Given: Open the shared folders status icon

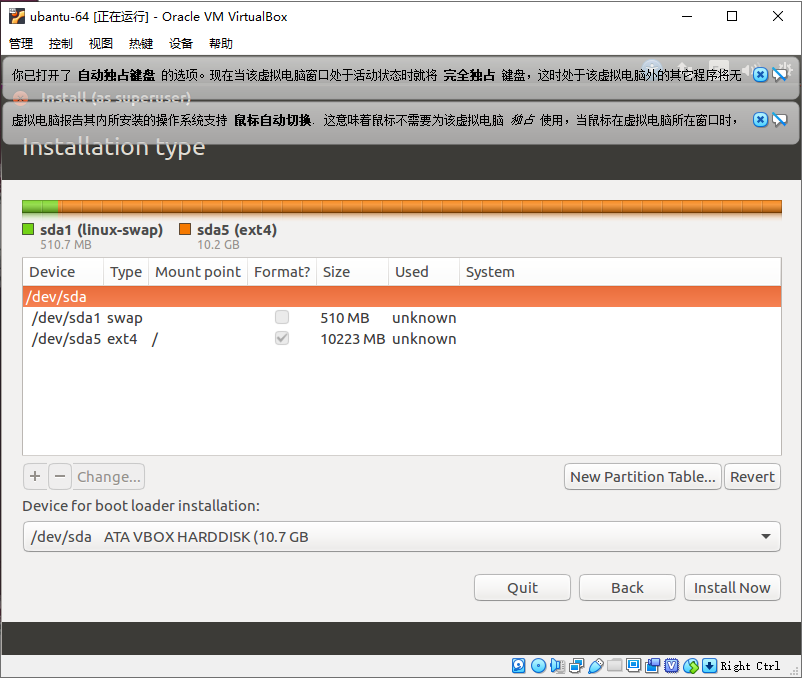Looking at the screenshot, I should (x=613, y=666).
